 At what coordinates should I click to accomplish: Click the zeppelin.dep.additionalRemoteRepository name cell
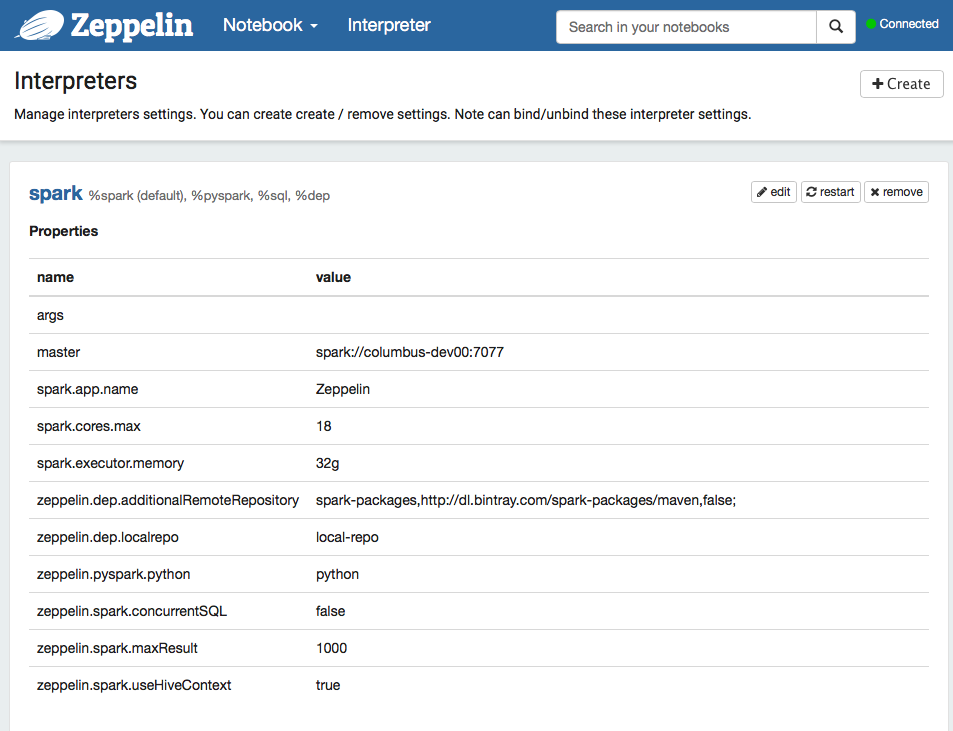(168, 500)
